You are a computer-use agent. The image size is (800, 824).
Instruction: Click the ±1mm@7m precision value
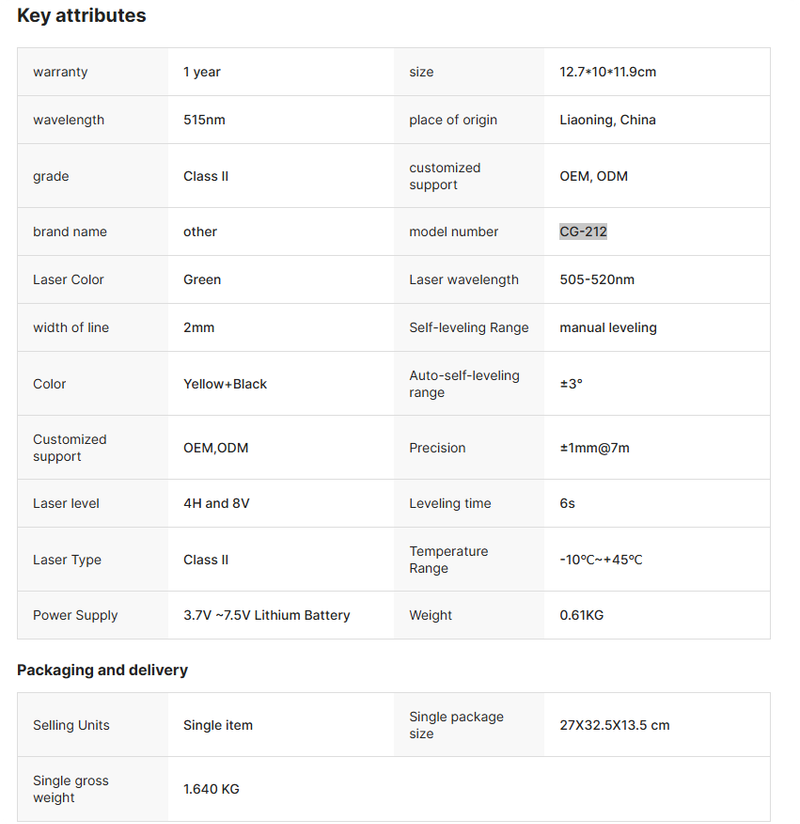(x=594, y=448)
